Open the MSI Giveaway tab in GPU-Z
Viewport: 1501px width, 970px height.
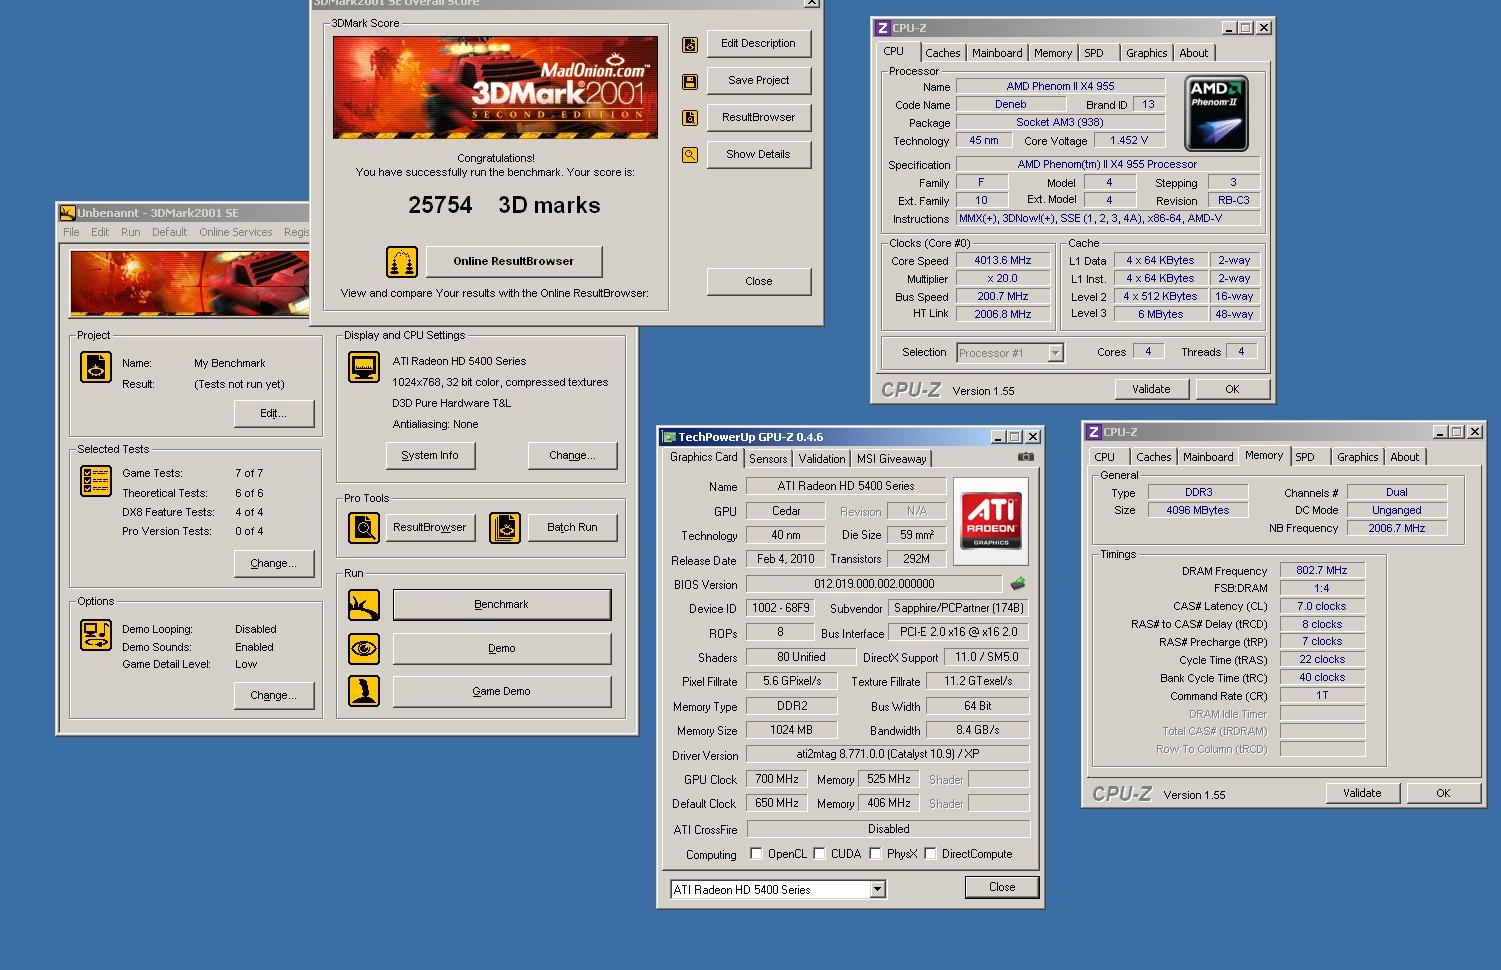pos(891,459)
